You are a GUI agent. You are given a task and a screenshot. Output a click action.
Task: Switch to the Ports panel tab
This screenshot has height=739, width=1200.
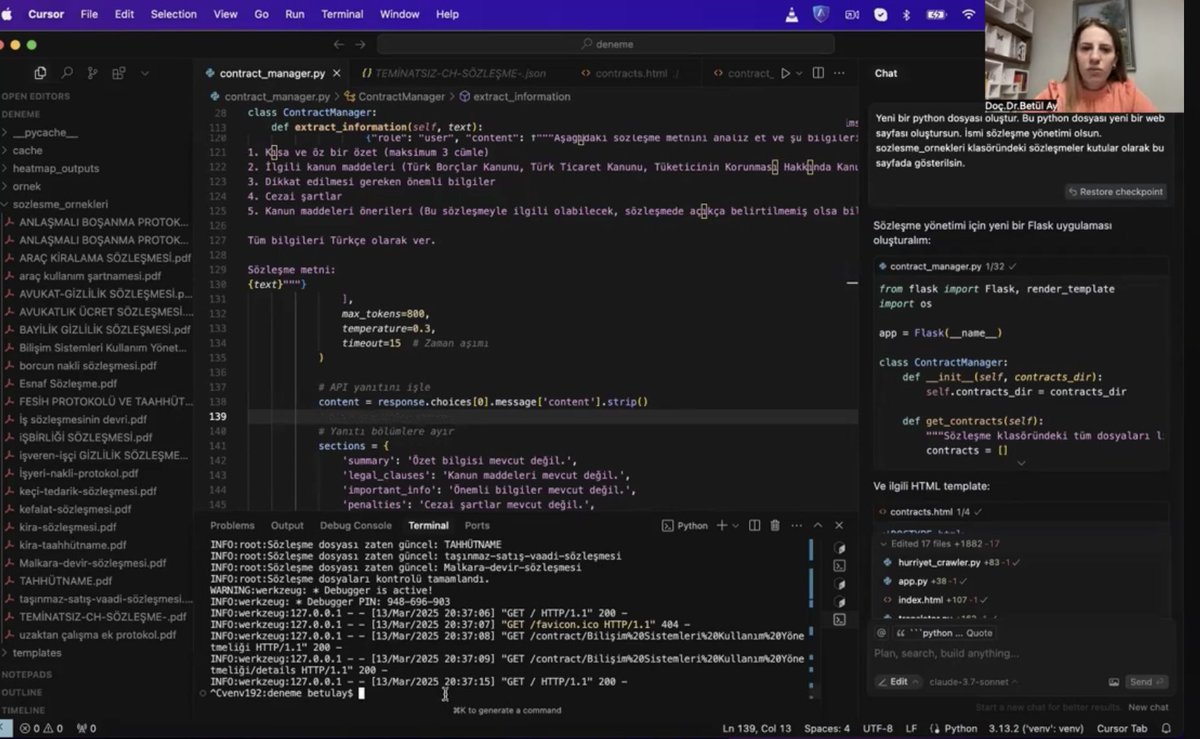click(477, 525)
